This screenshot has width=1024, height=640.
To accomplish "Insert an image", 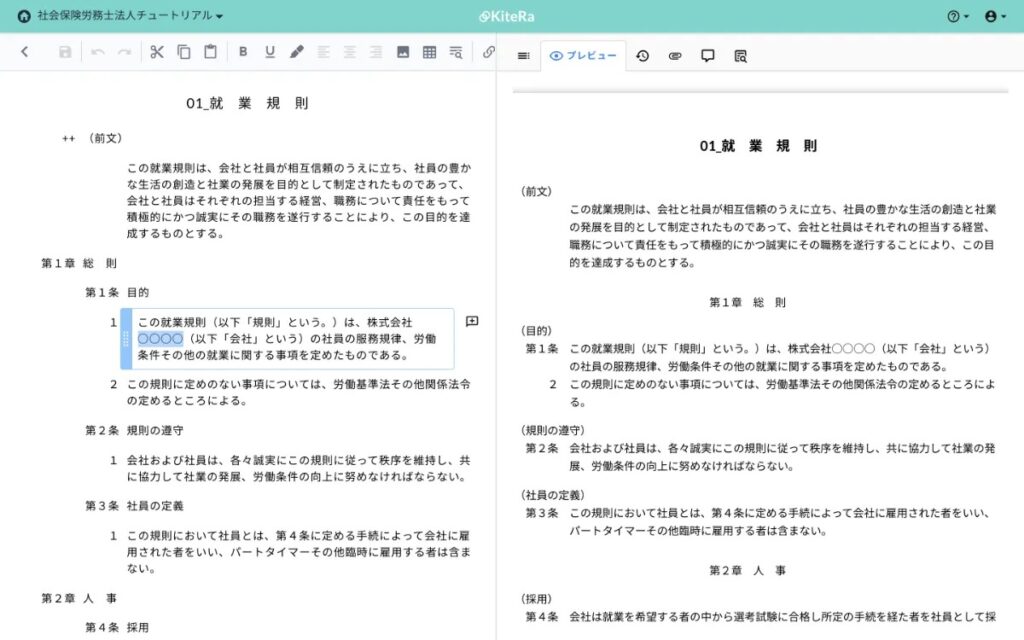I will [x=403, y=52].
